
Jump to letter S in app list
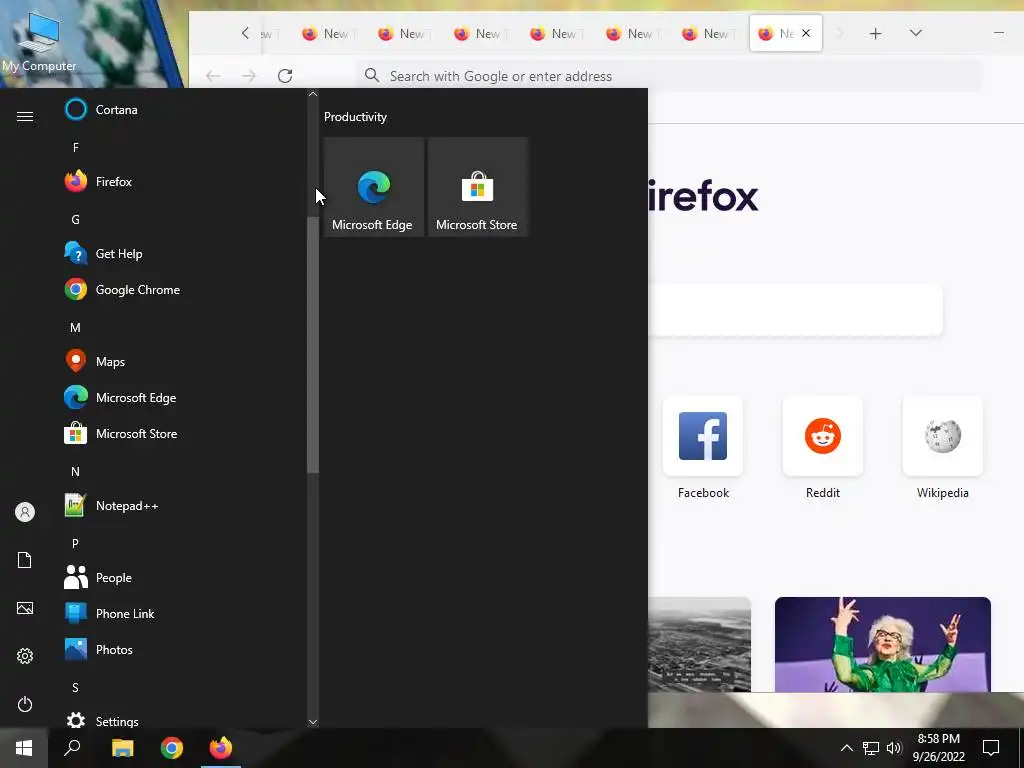point(76,688)
